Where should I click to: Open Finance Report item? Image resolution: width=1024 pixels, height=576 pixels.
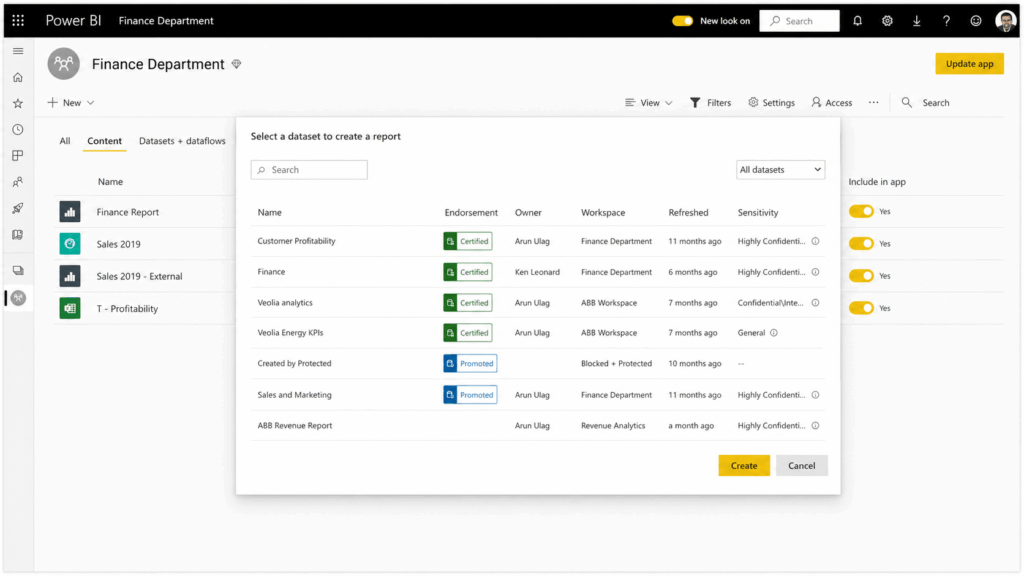127,212
